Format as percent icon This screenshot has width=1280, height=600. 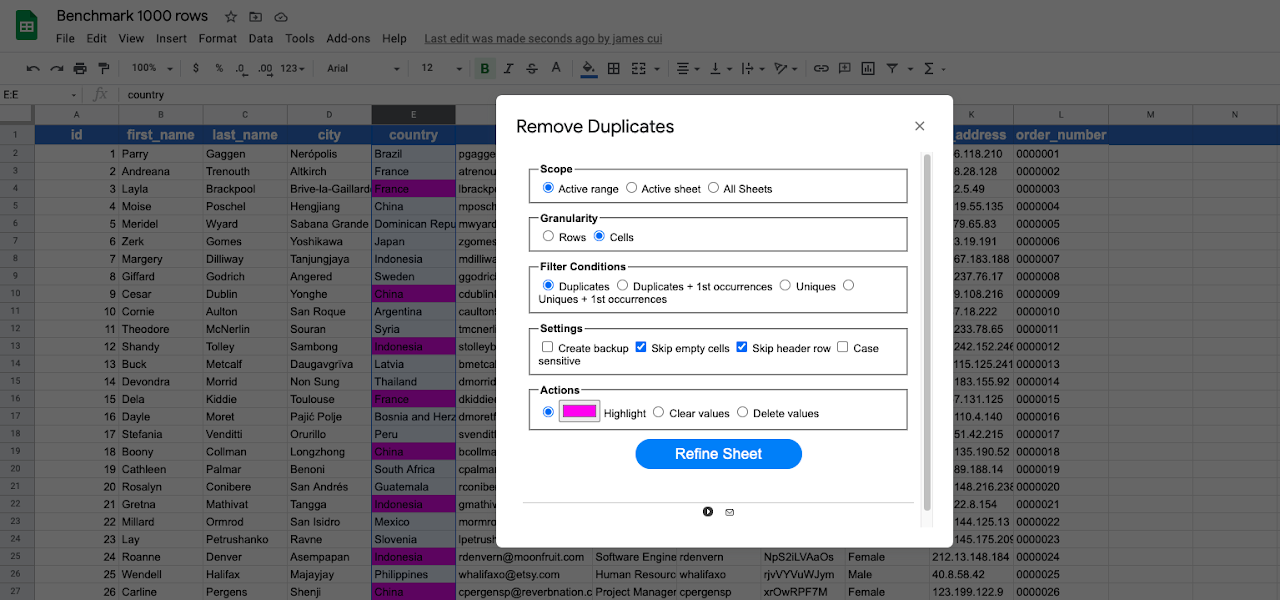point(218,68)
